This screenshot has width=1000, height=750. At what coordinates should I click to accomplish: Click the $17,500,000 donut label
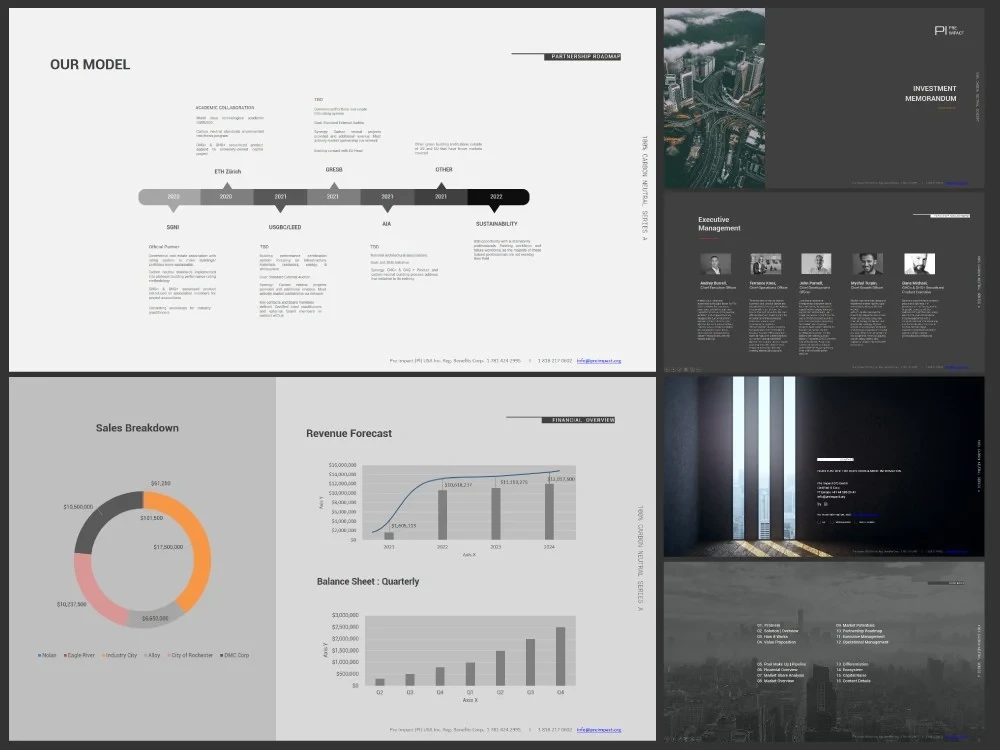[168, 547]
